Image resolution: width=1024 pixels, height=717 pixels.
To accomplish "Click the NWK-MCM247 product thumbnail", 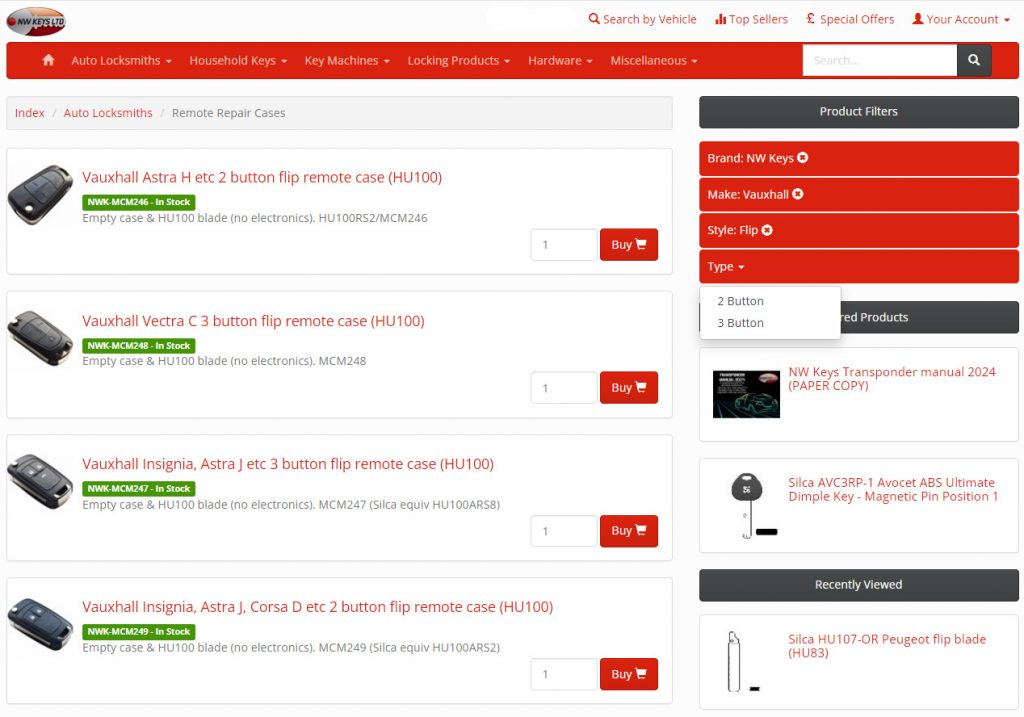I will tap(40, 481).
